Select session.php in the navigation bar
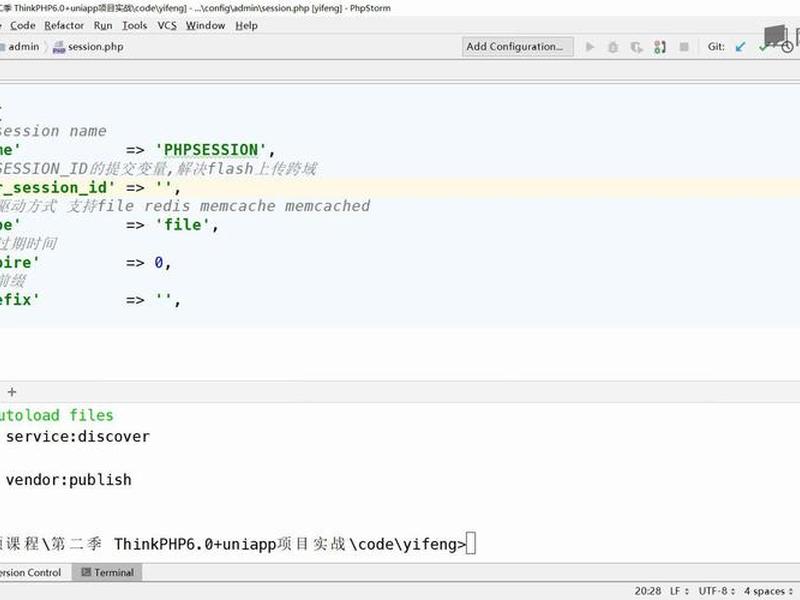 (95, 46)
